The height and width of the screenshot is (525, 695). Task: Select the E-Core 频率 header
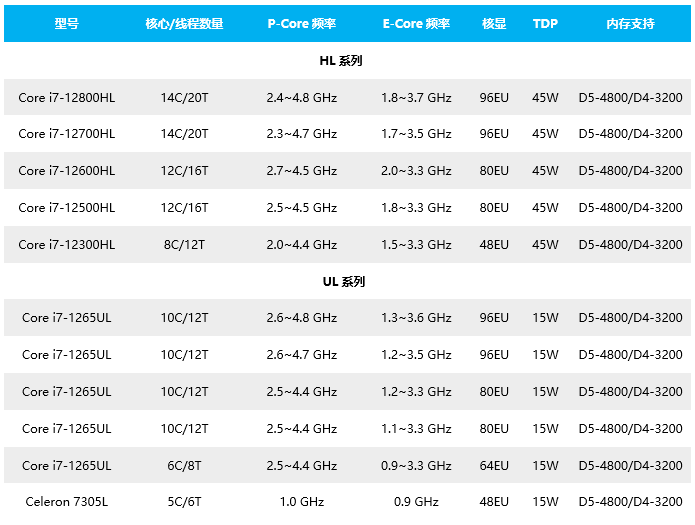pyautogui.click(x=416, y=24)
